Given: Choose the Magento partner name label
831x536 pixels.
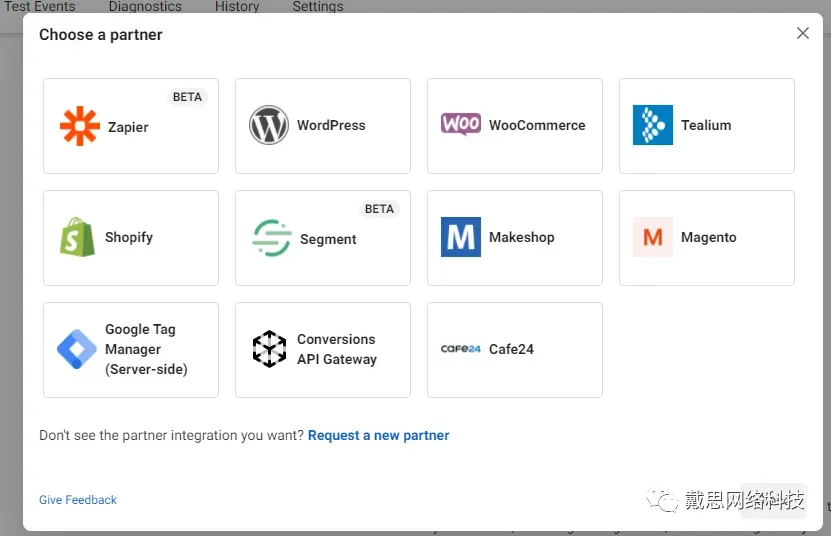Looking at the screenshot, I should [x=709, y=238].
